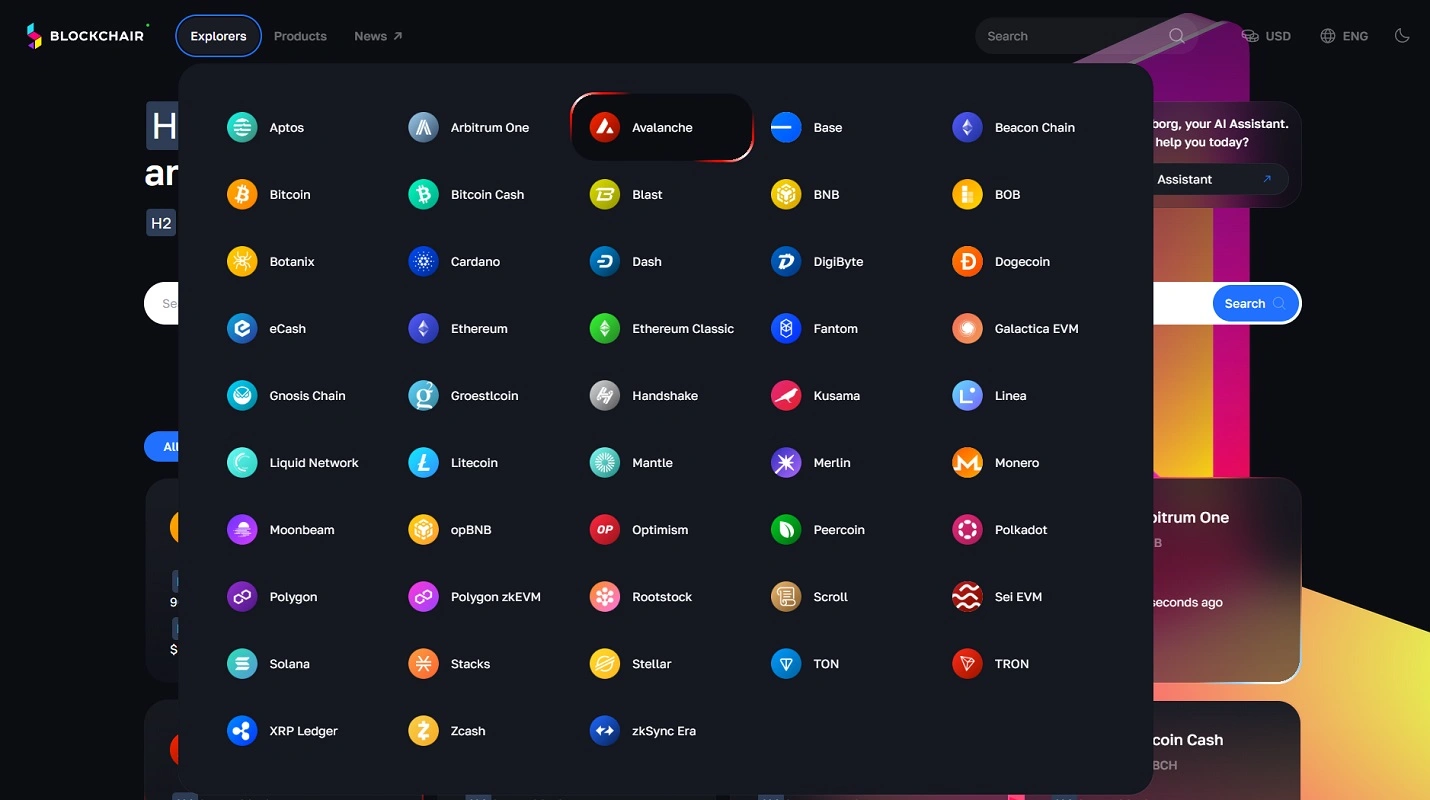
Task: Open the ENG language selector
Action: (x=1344, y=36)
